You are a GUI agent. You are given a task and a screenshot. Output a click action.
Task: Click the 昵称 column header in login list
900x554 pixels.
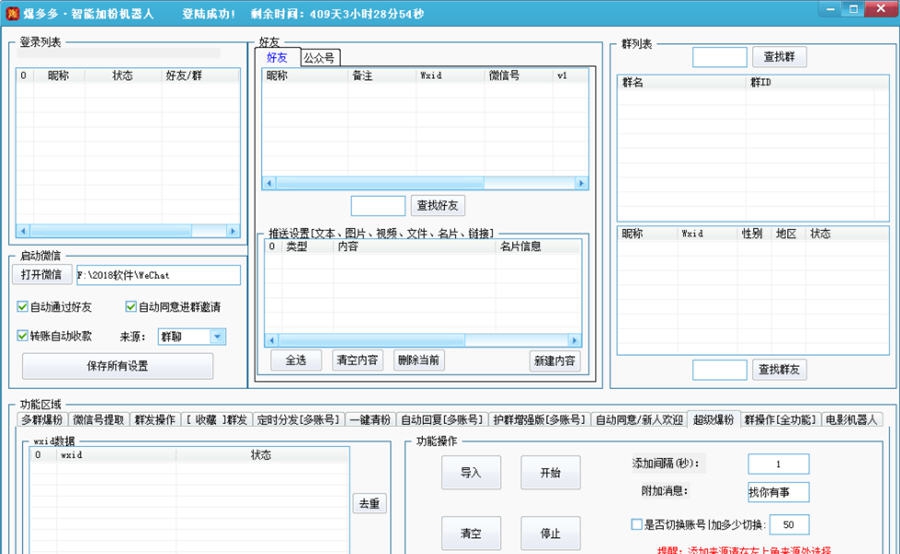59,75
